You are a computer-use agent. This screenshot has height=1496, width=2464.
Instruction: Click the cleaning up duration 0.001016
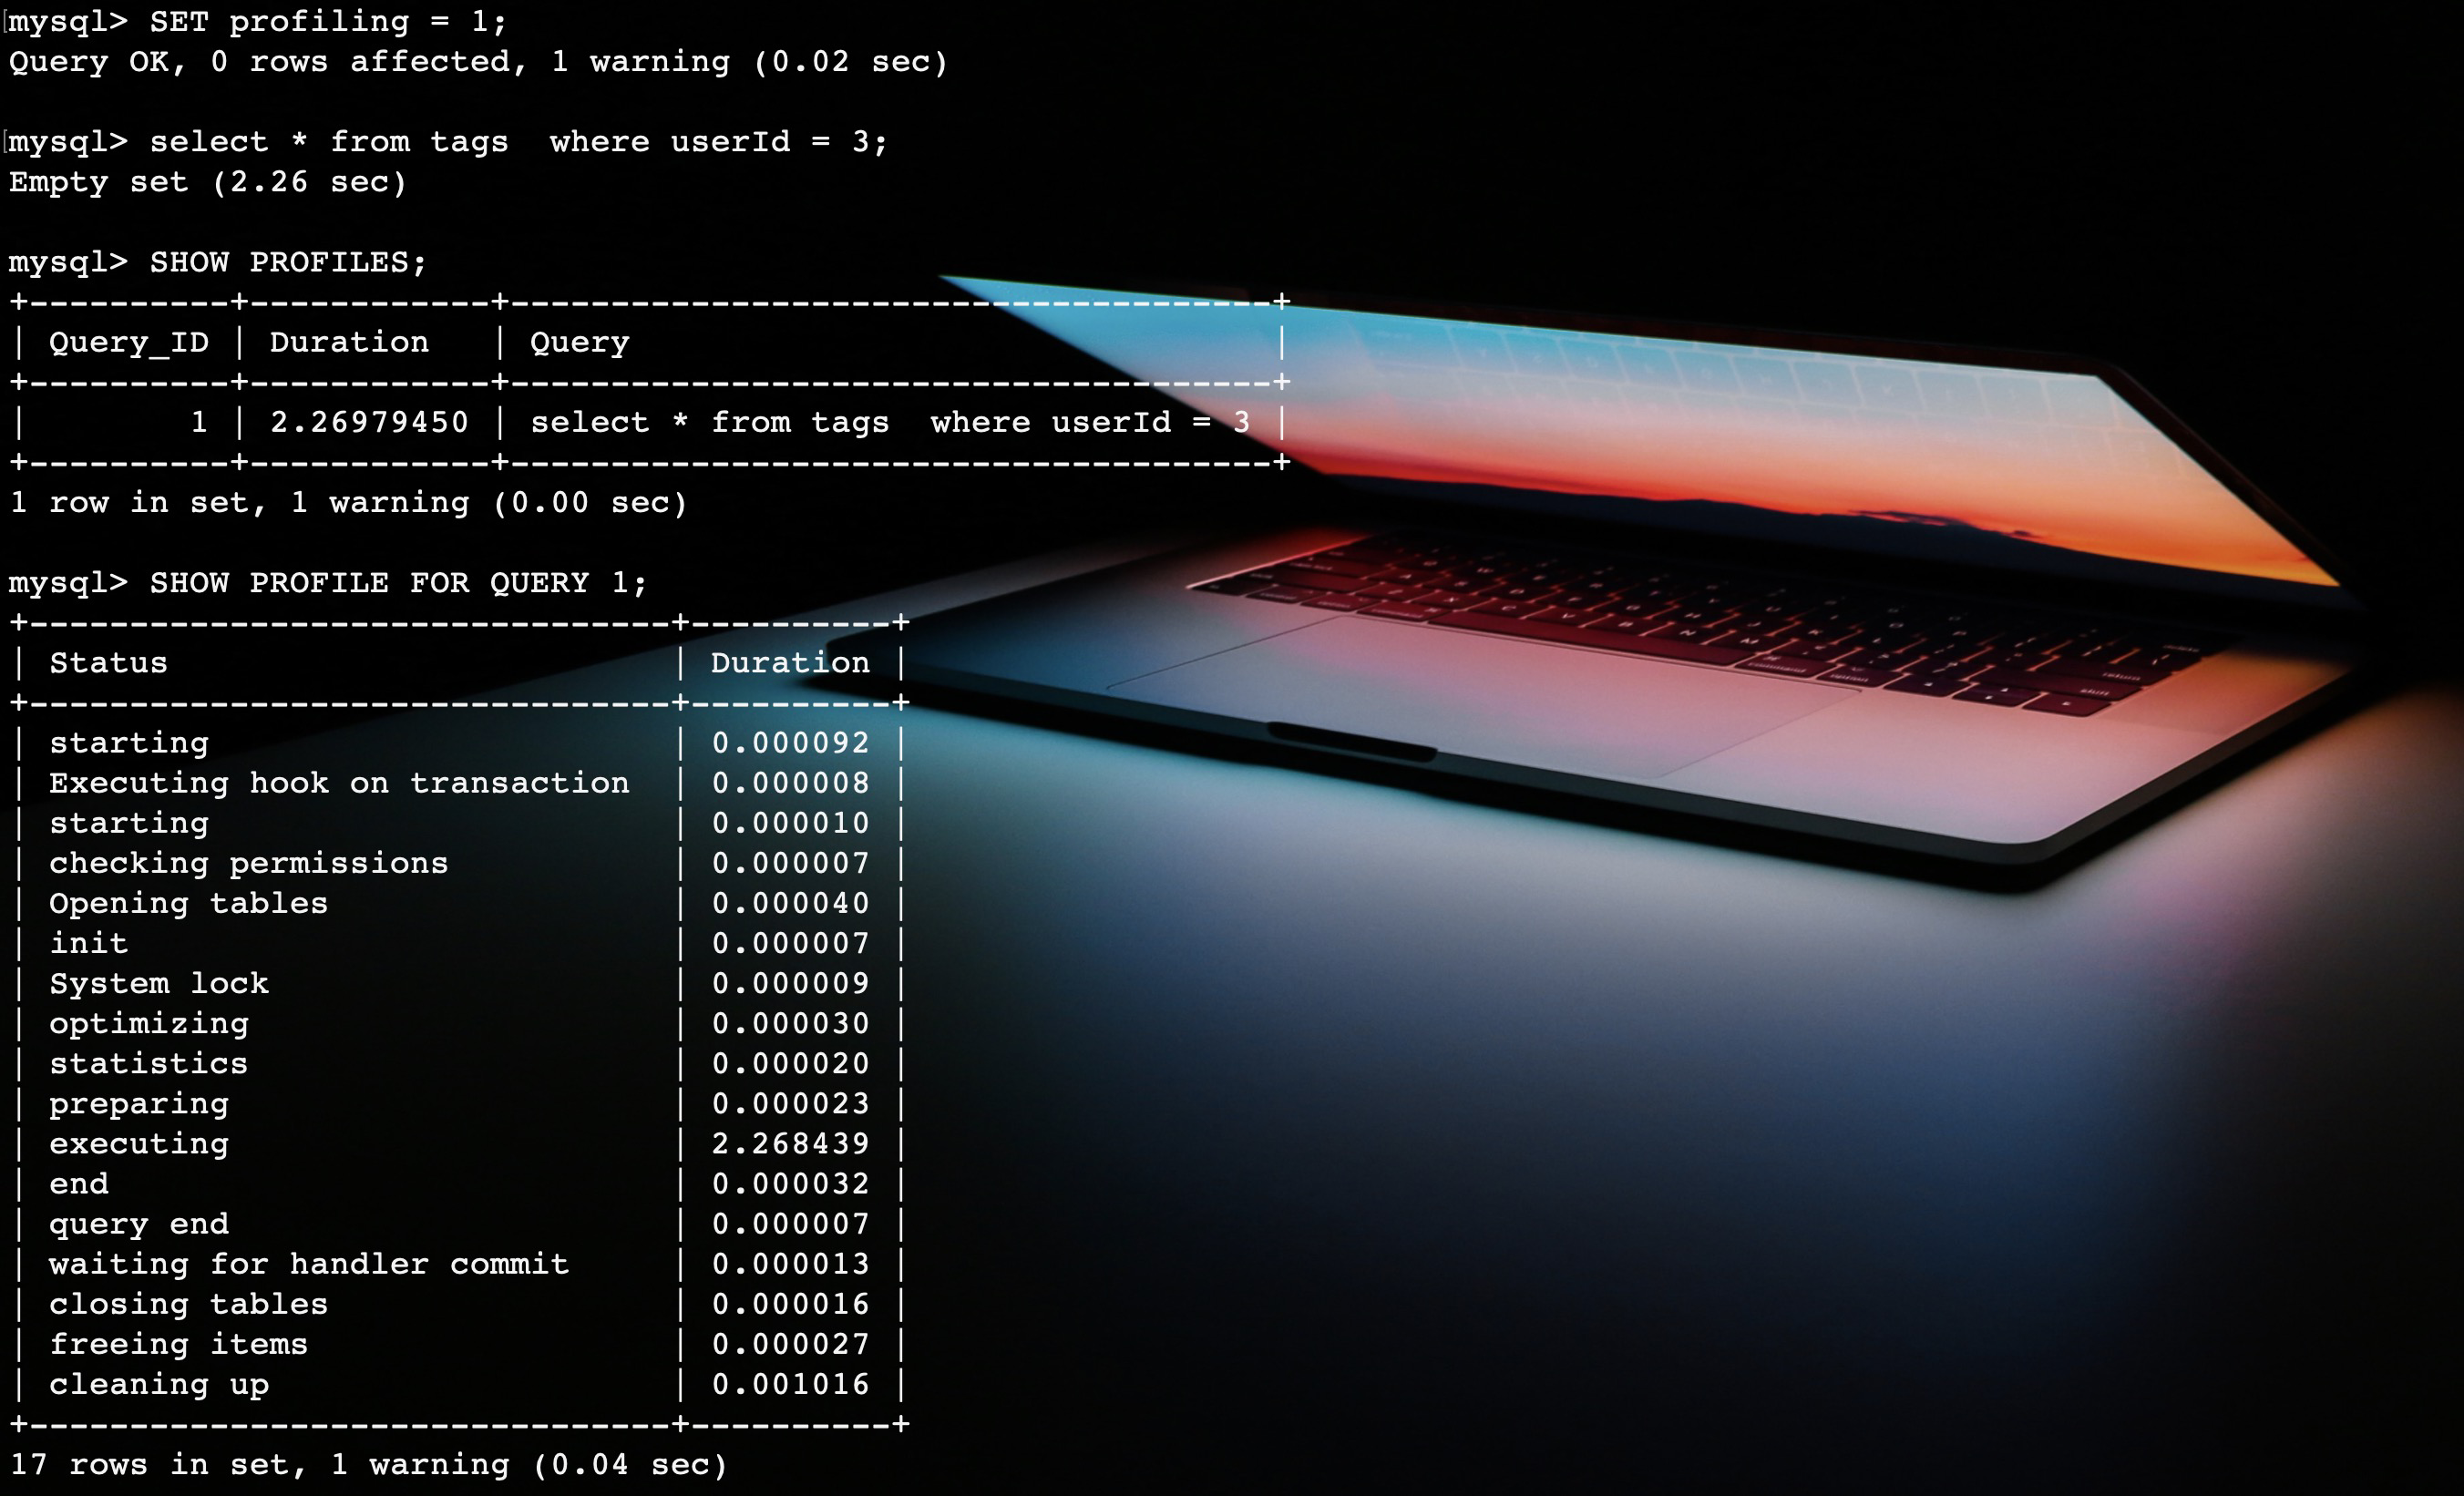coord(790,1384)
